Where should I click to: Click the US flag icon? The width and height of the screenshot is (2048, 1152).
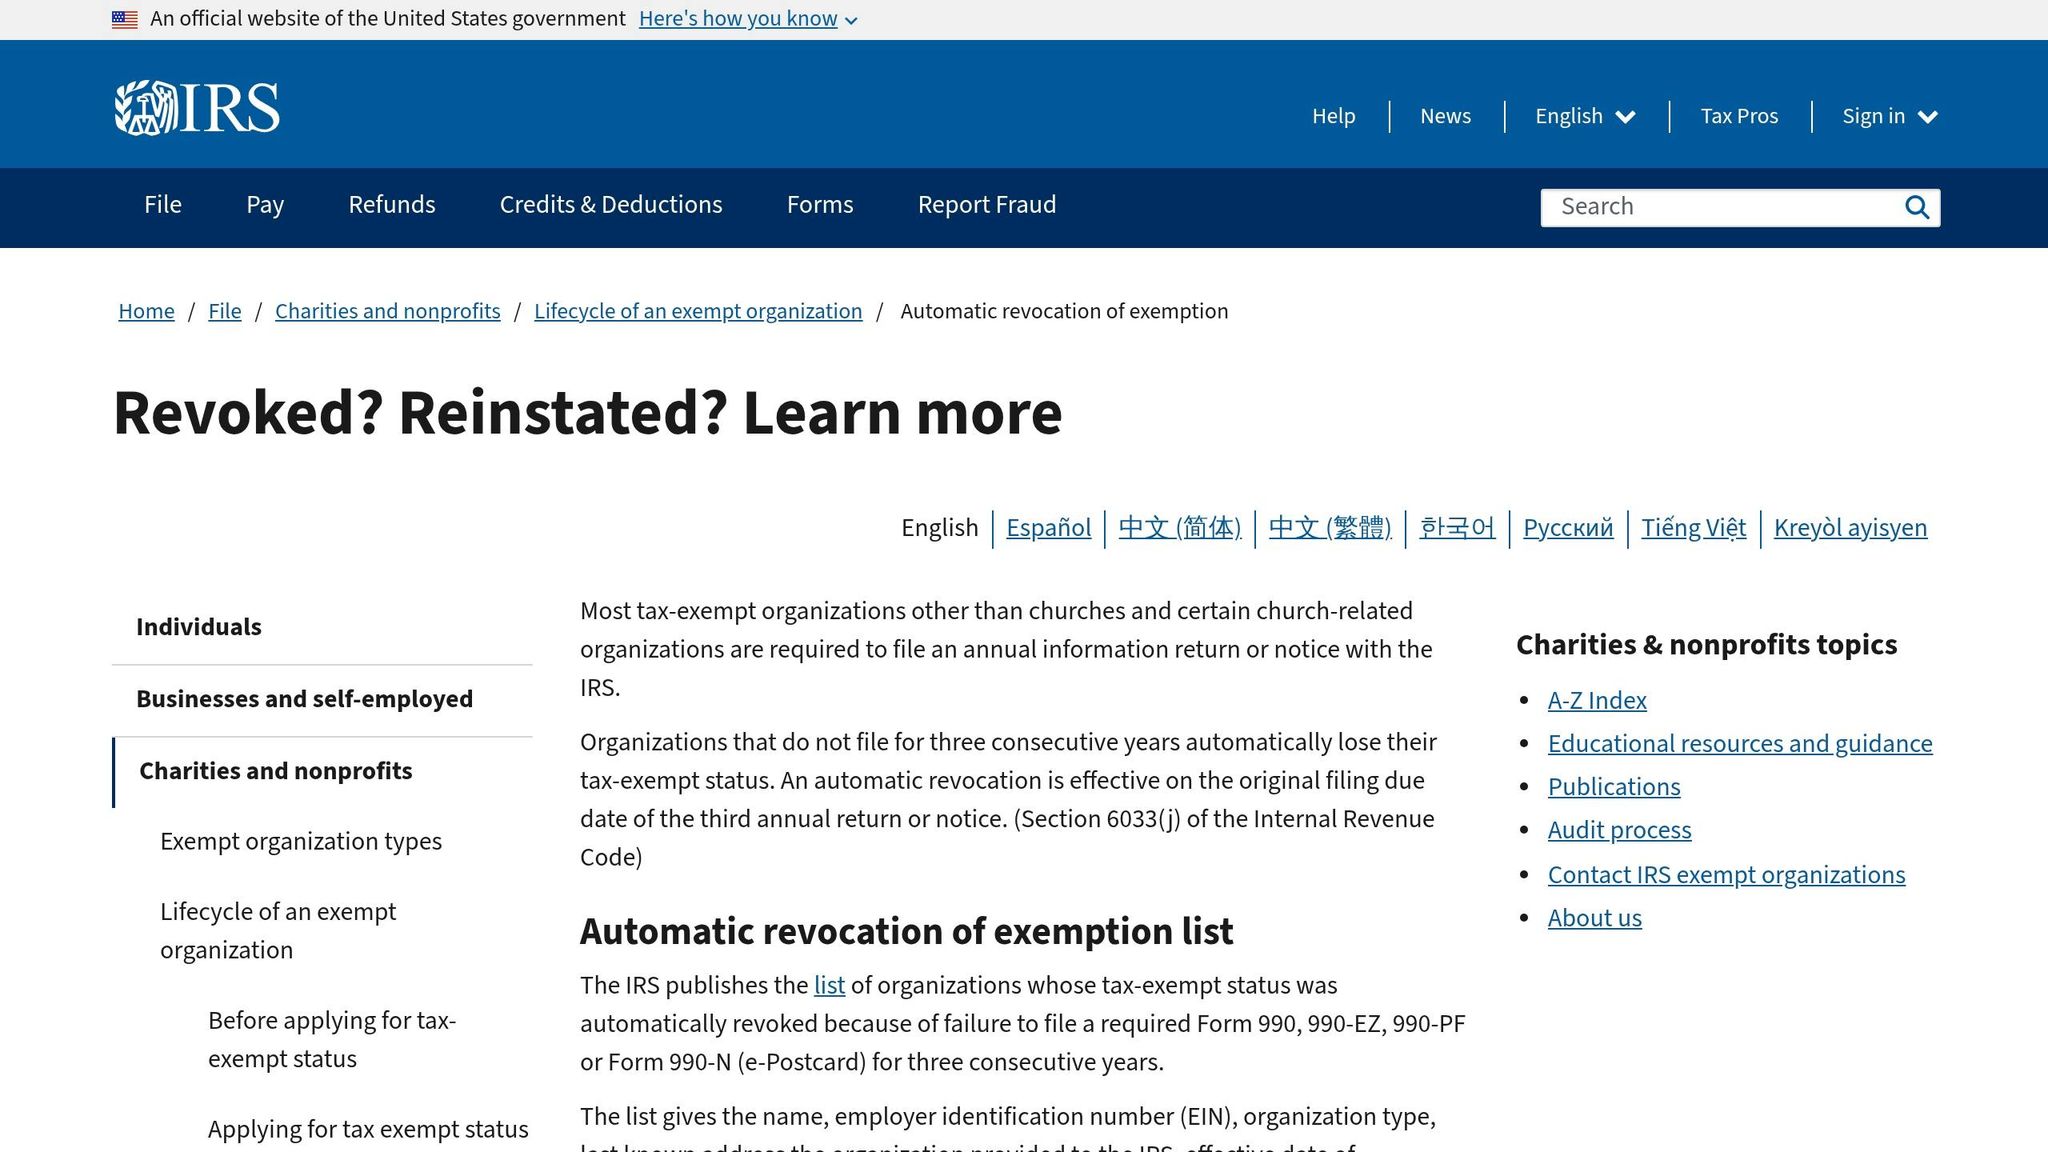click(125, 19)
